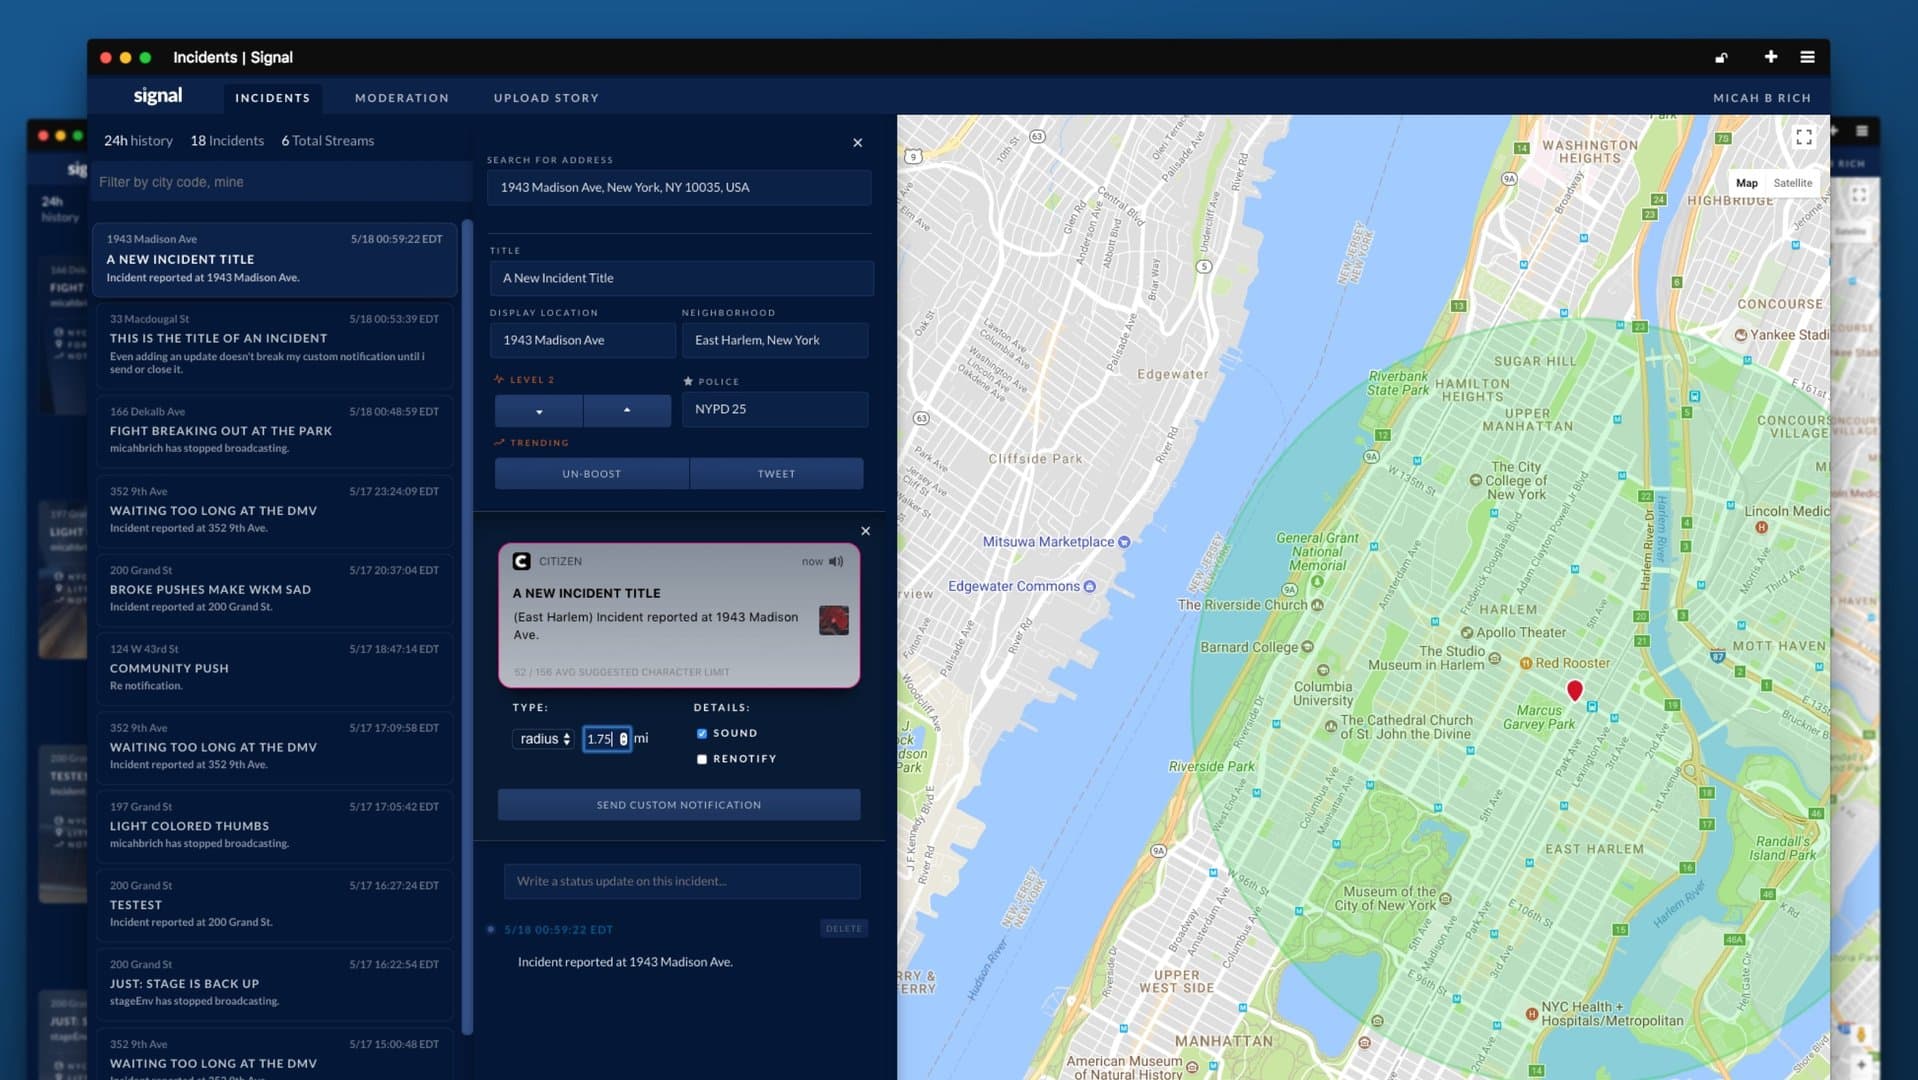Viewport: 1918px width, 1080px height.
Task: Click the level increase chevron
Action: point(627,410)
